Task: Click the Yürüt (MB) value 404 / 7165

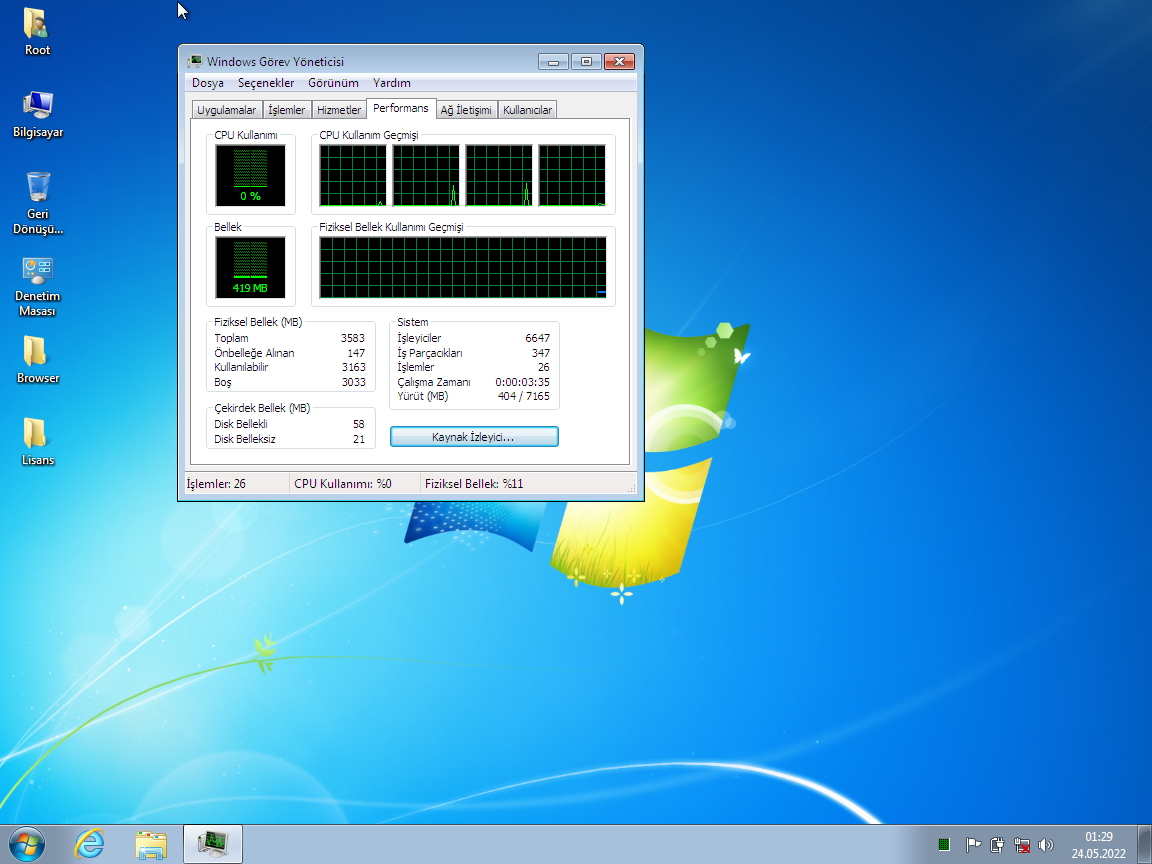Action: [x=523, y=396]
